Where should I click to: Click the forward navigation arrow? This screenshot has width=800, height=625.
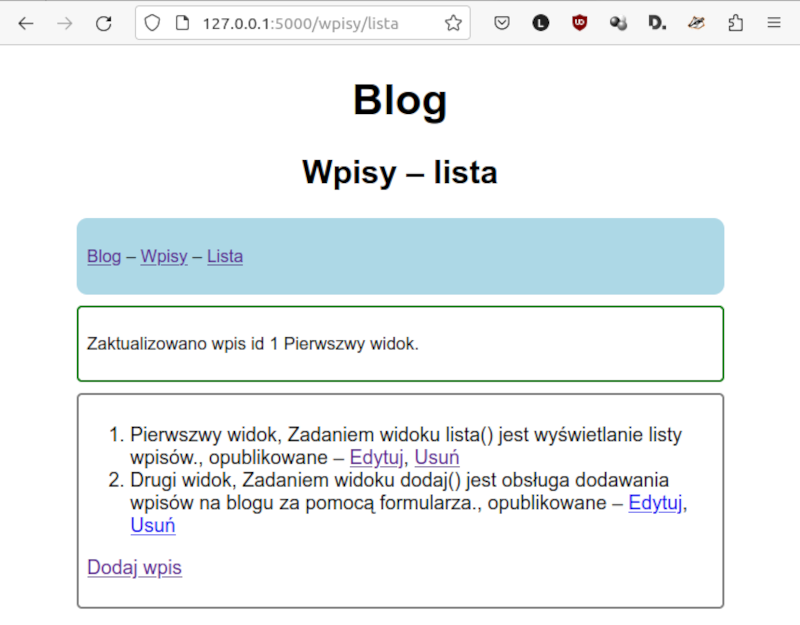(63, 22)
